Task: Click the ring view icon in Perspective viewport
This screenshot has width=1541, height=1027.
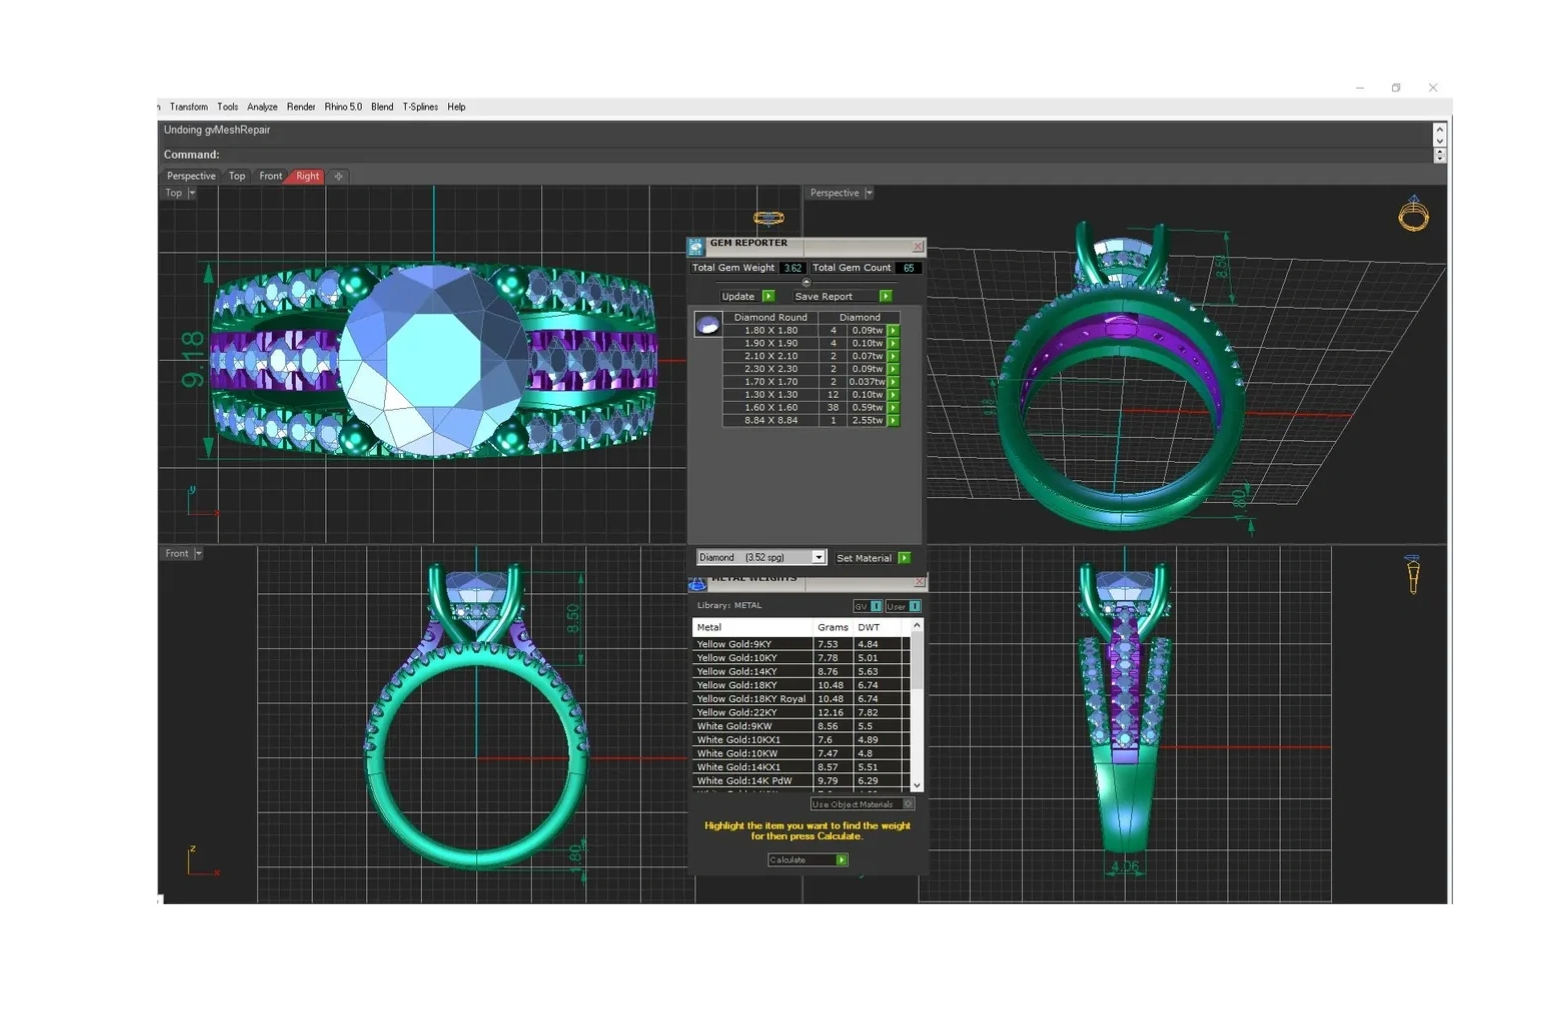Action: click(x=1413, y=214)
